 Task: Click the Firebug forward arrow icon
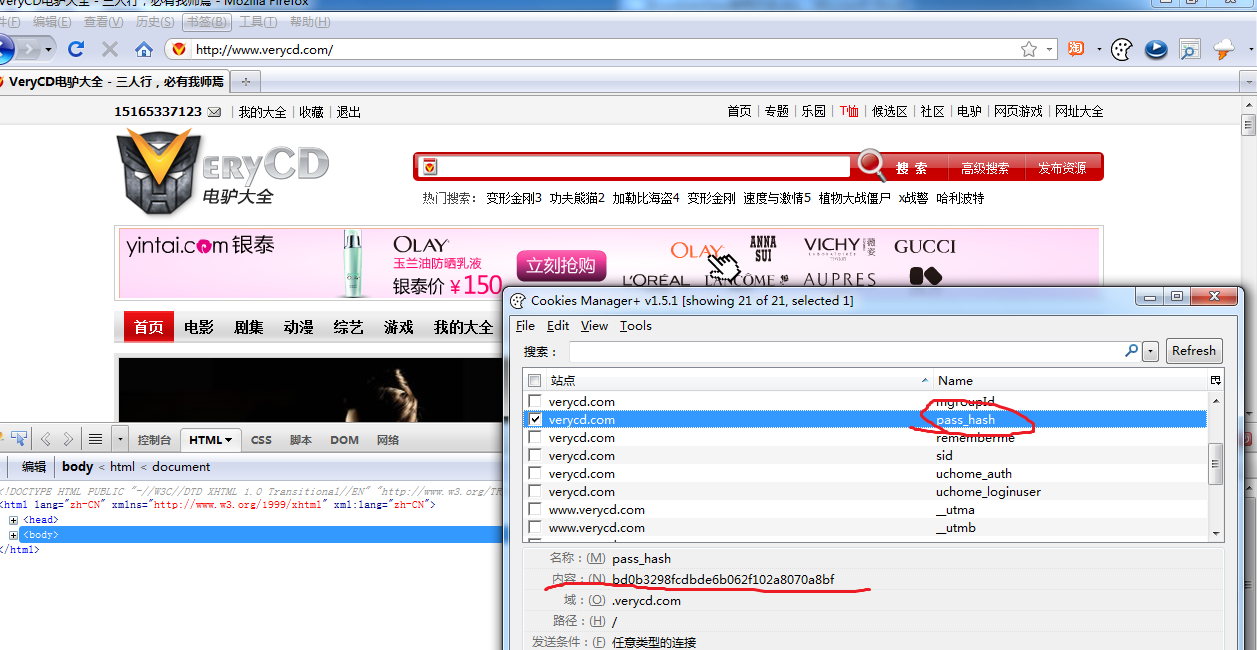click(x=68, y=439)
